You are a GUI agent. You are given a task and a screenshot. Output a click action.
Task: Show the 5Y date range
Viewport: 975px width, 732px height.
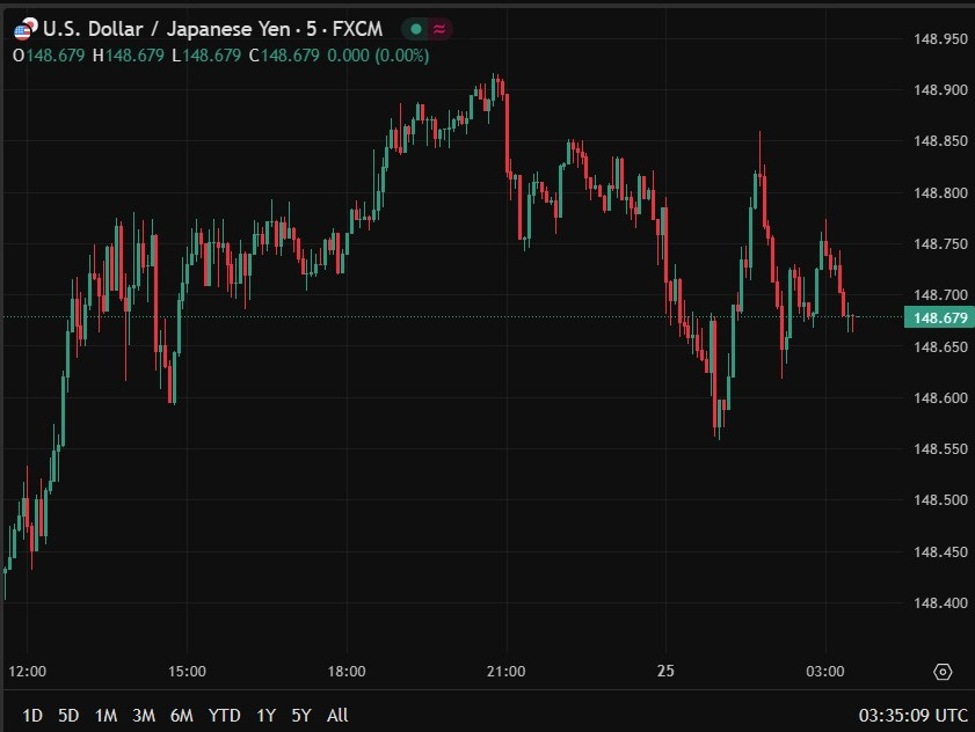point(301,715)
